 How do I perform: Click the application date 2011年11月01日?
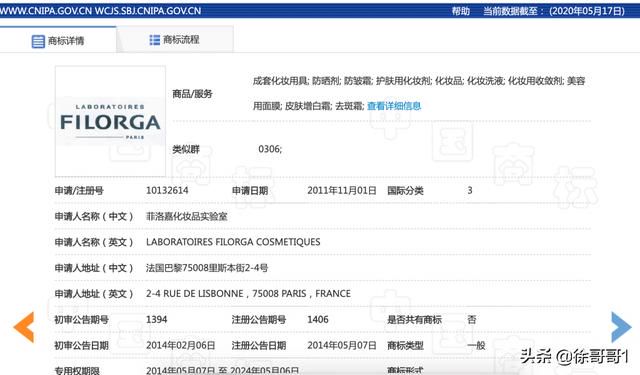point(342,191)
